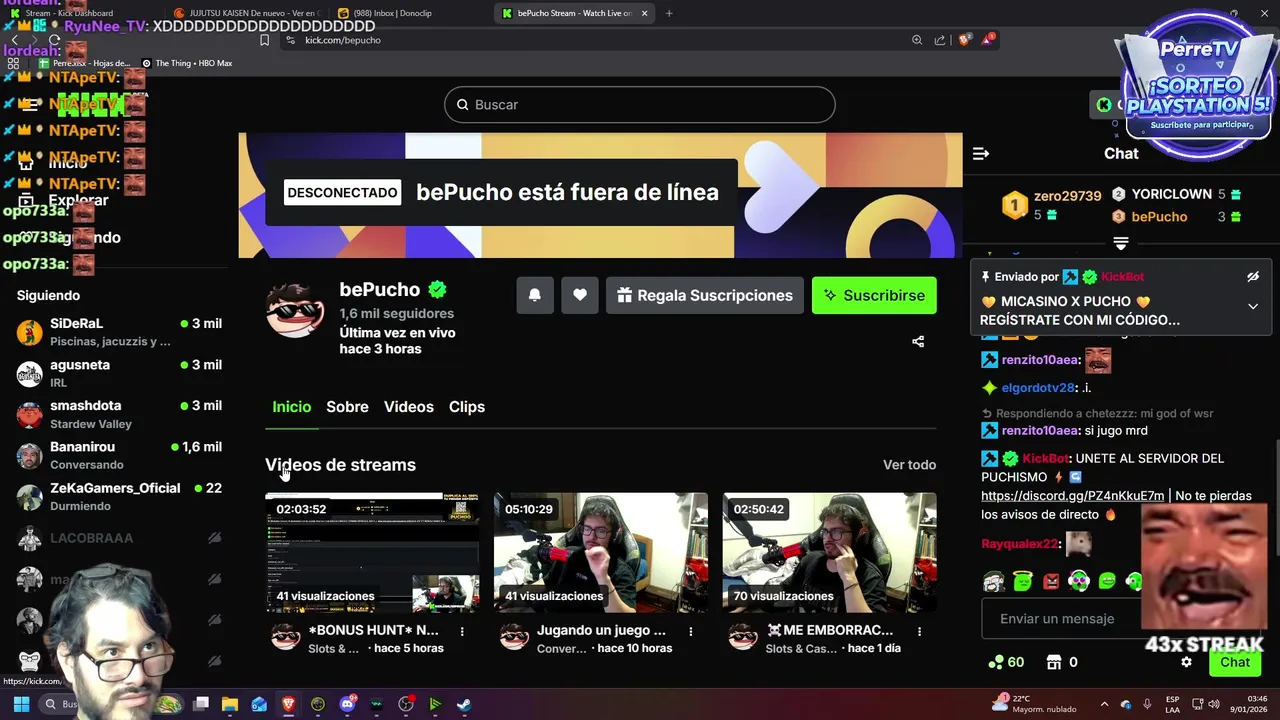Click zero29739 in chat leaderboard

click(1067, 196)
